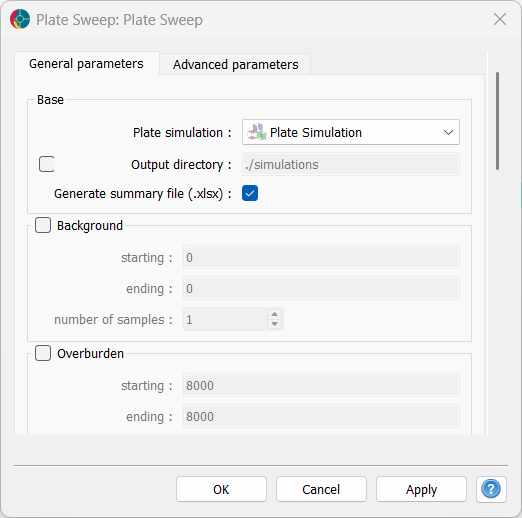
Task: Enable the Background group checkbox
Action: click(x=43, y=225)
